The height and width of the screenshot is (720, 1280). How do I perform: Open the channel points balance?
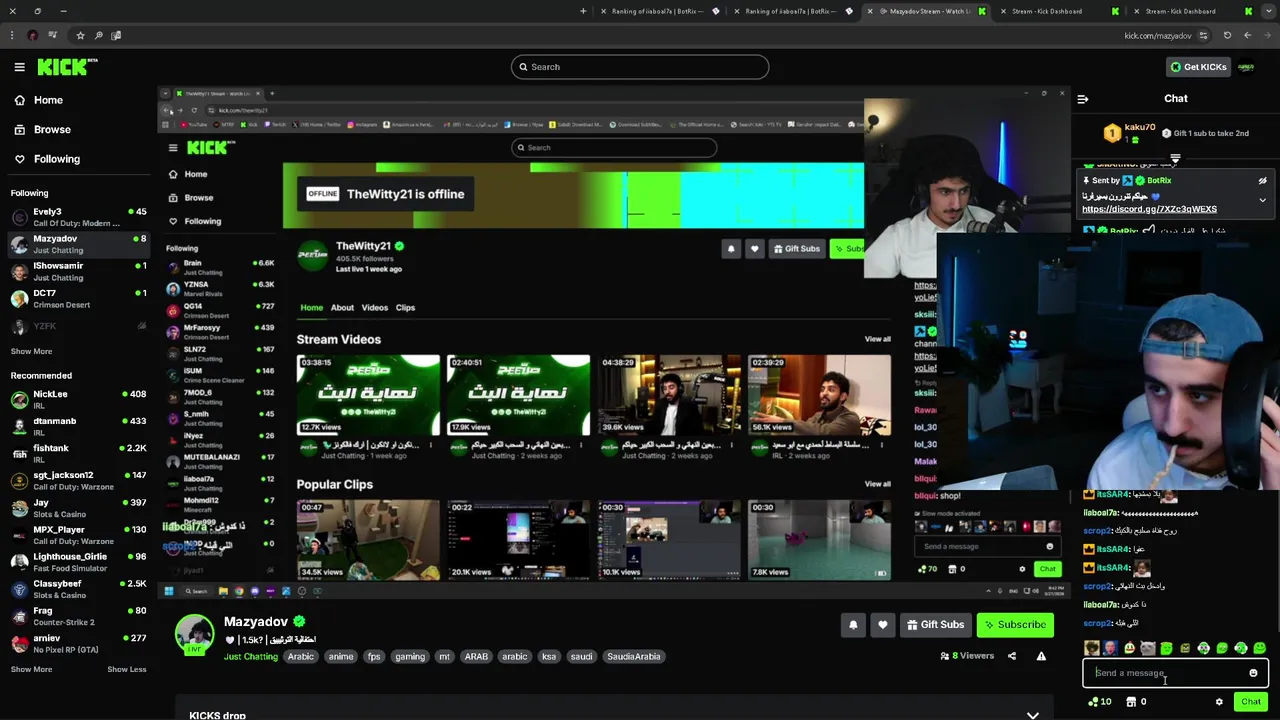point(1100,702)
